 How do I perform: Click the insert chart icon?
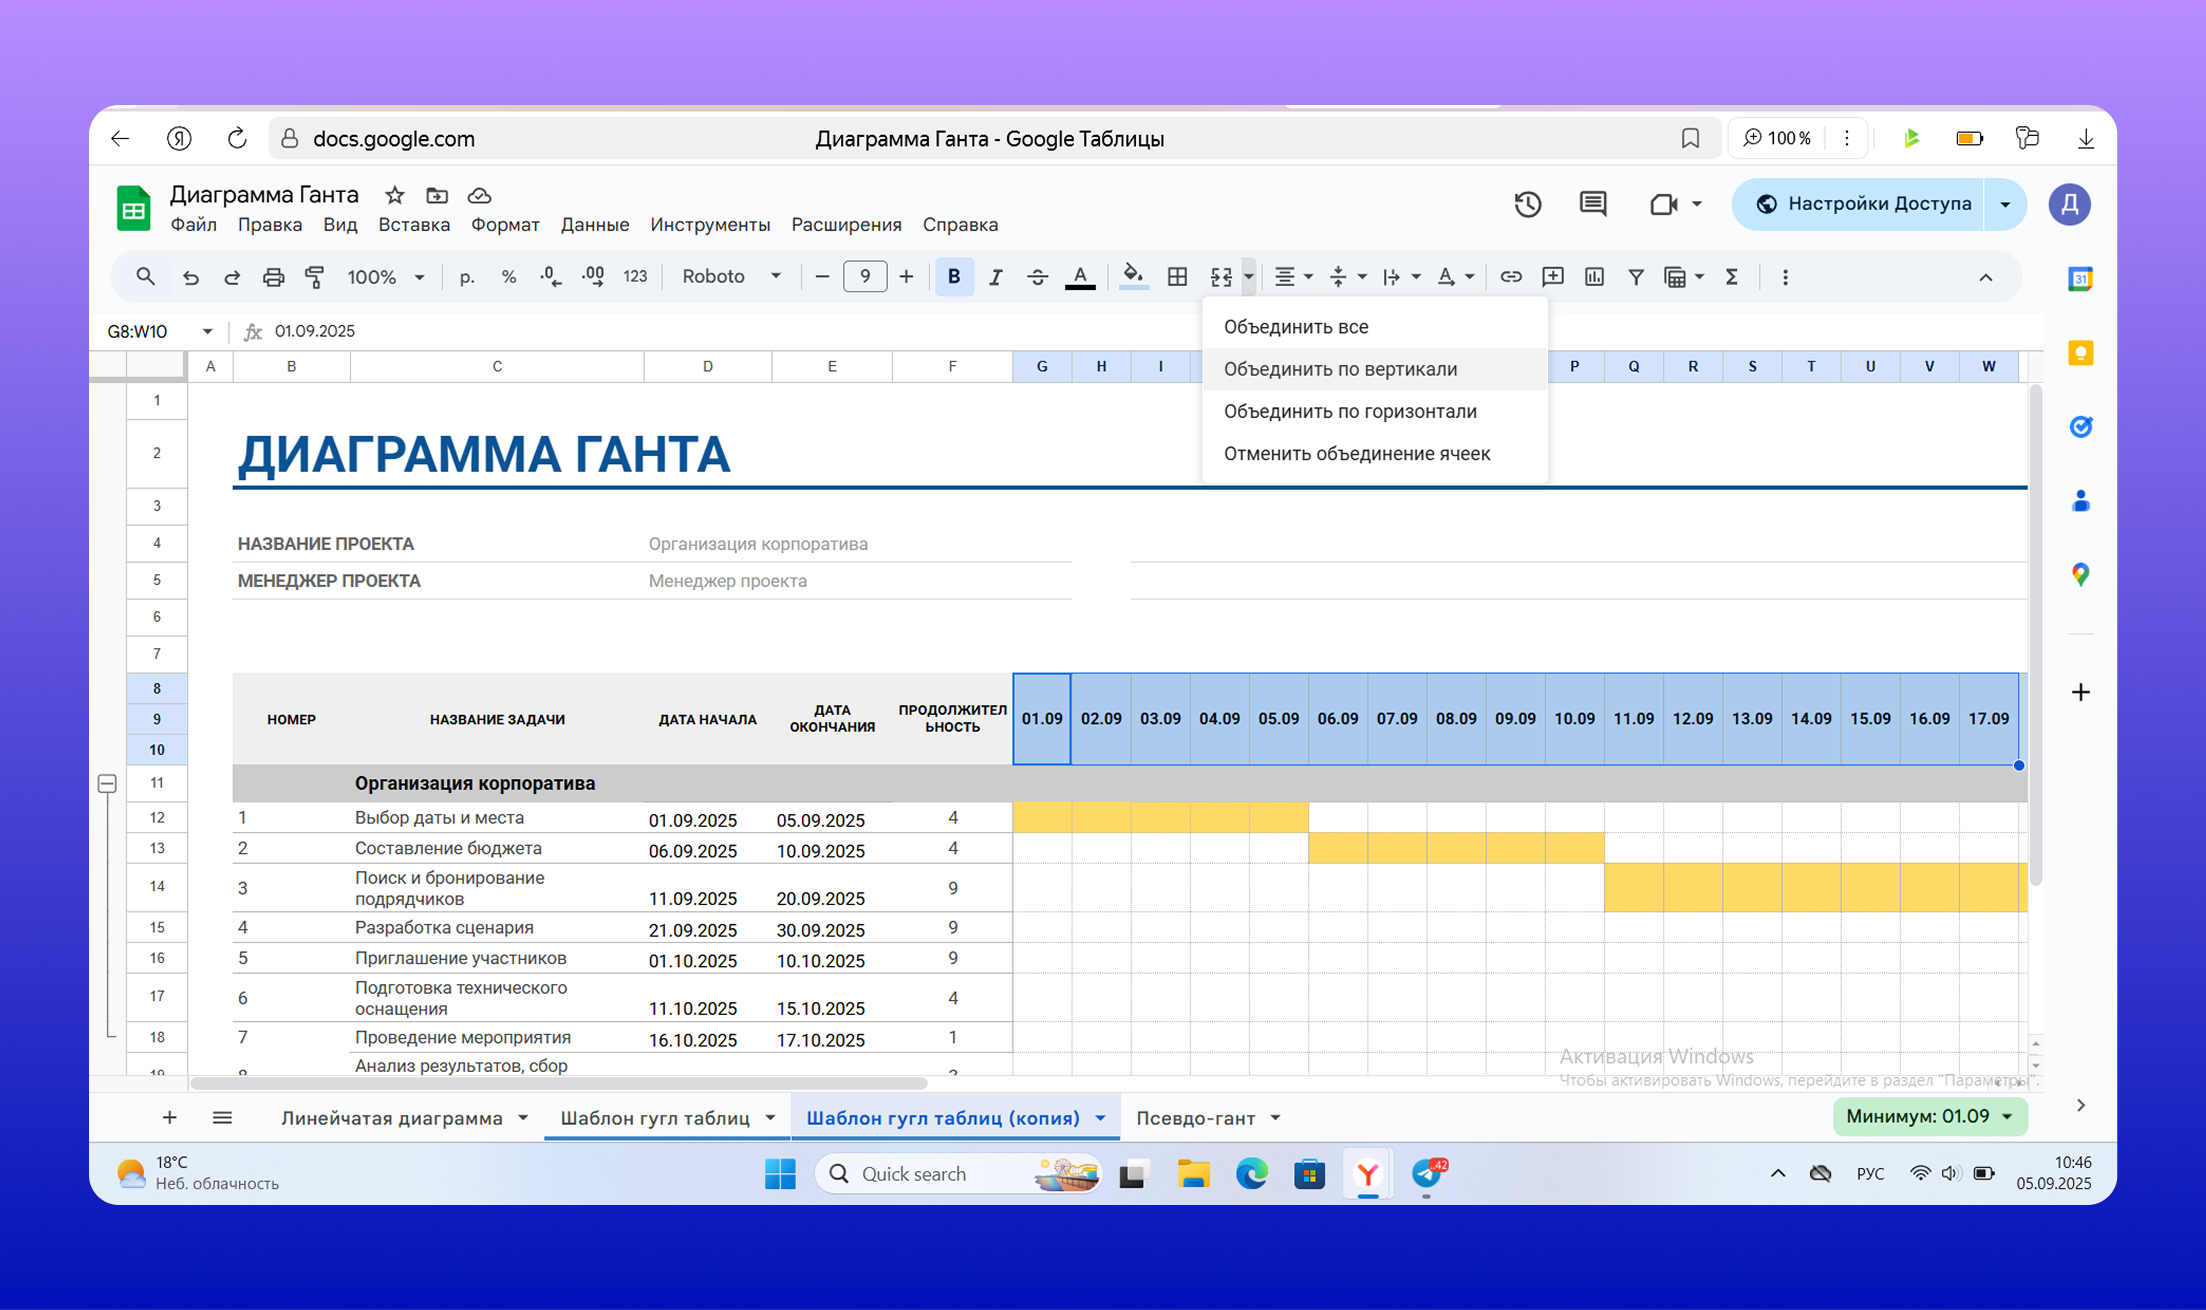pos(1594,277)
